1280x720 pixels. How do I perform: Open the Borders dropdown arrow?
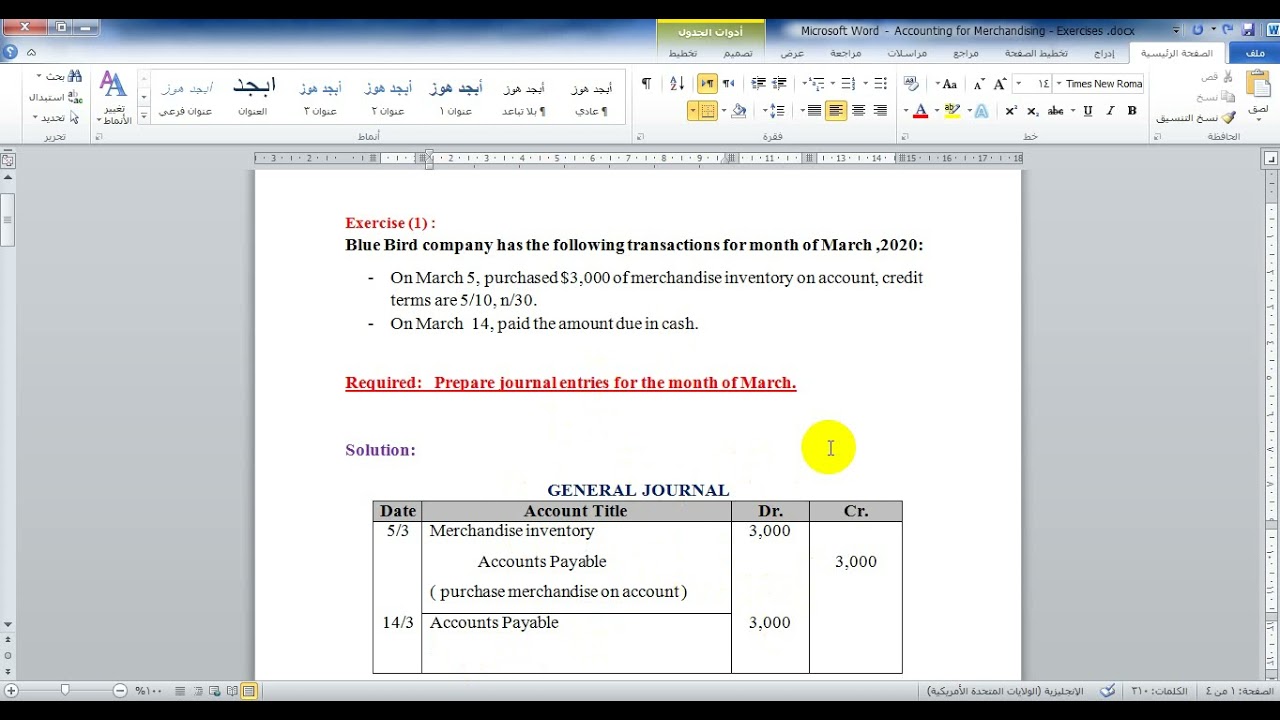[x=693, y=111]
